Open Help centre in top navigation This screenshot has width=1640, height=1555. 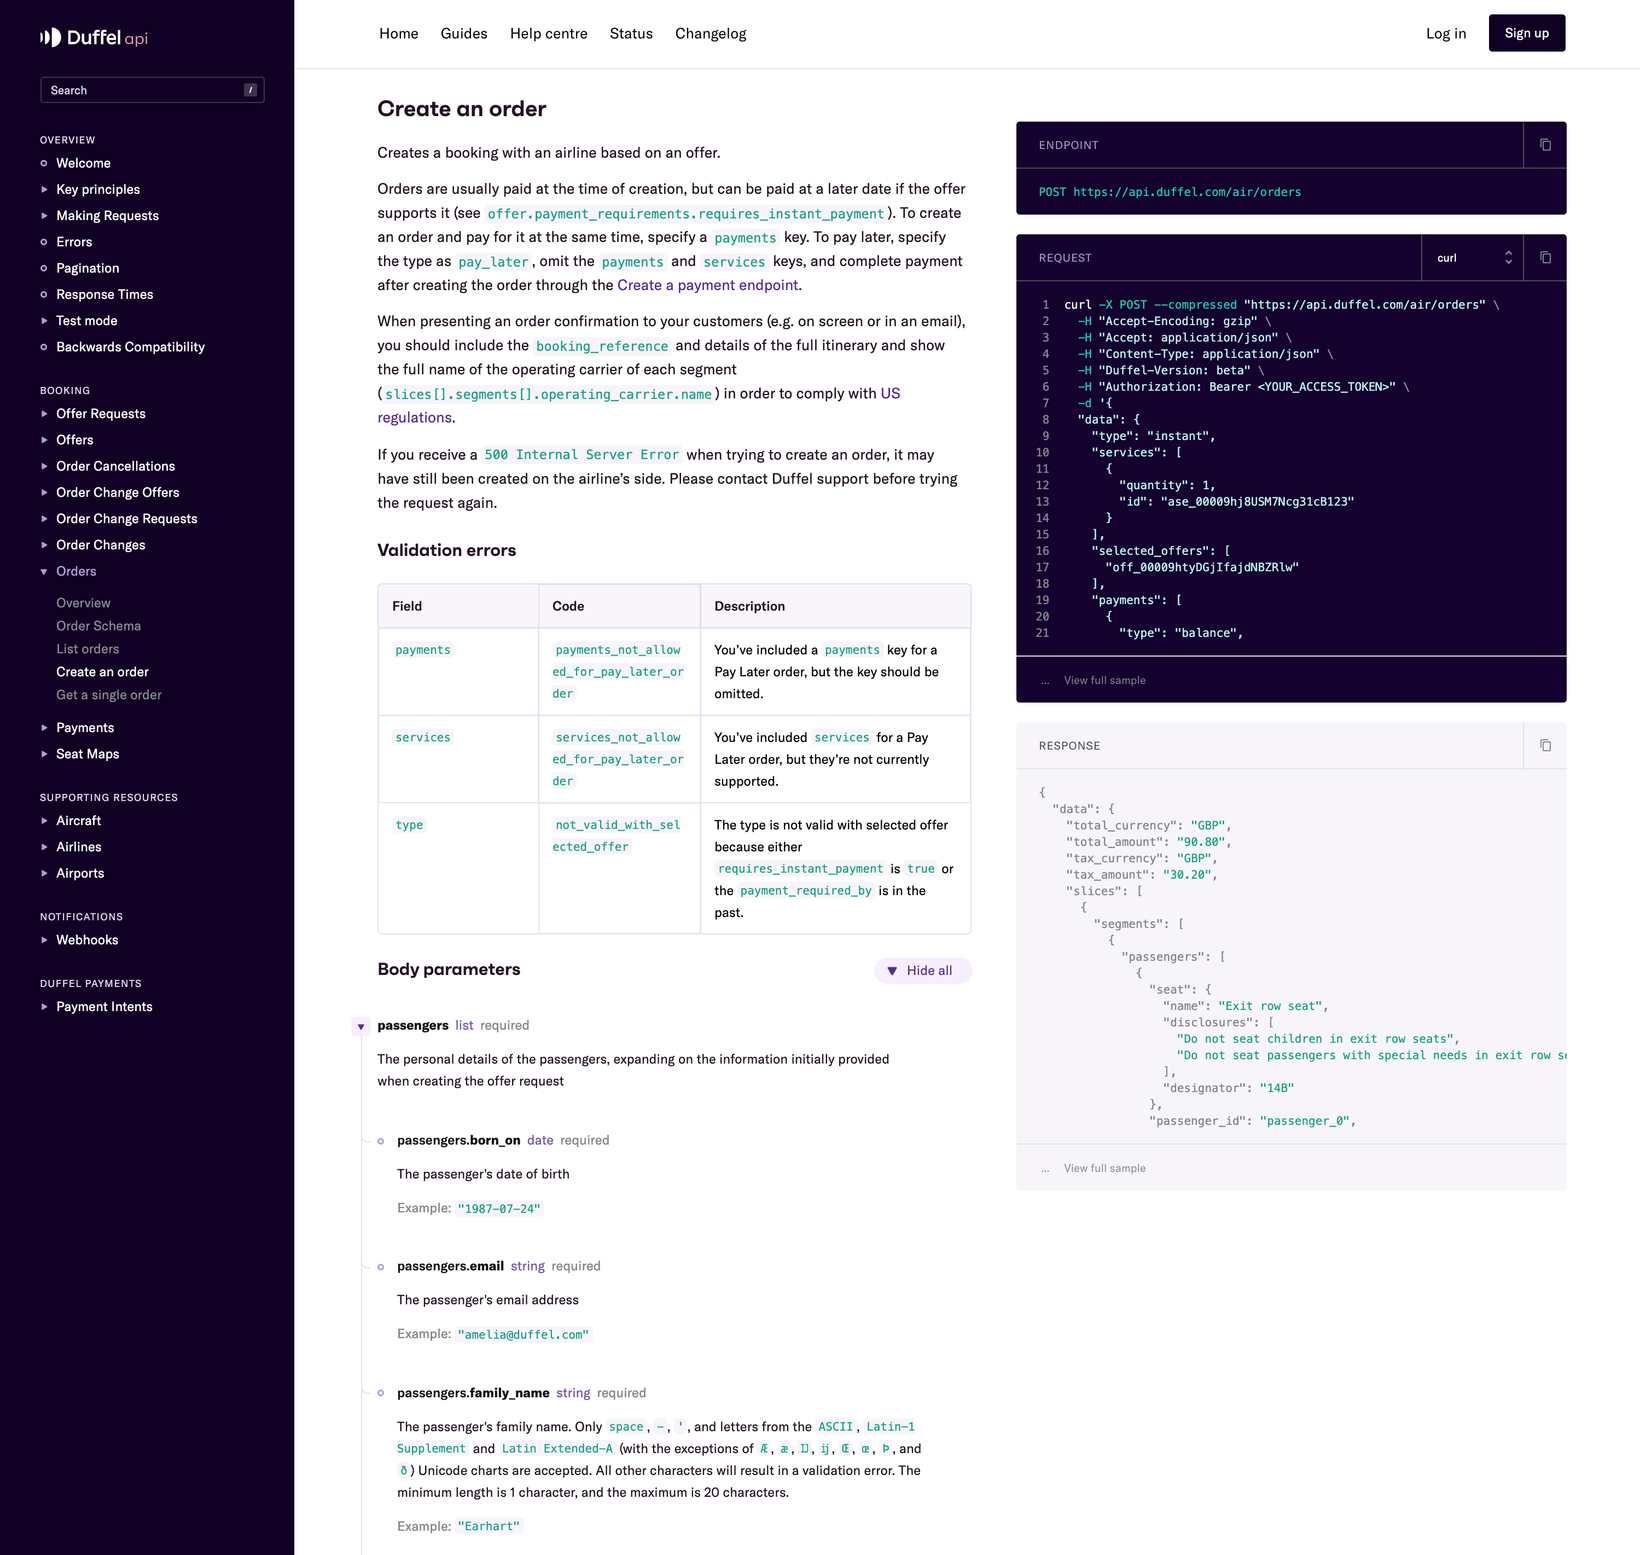point(549,33)
